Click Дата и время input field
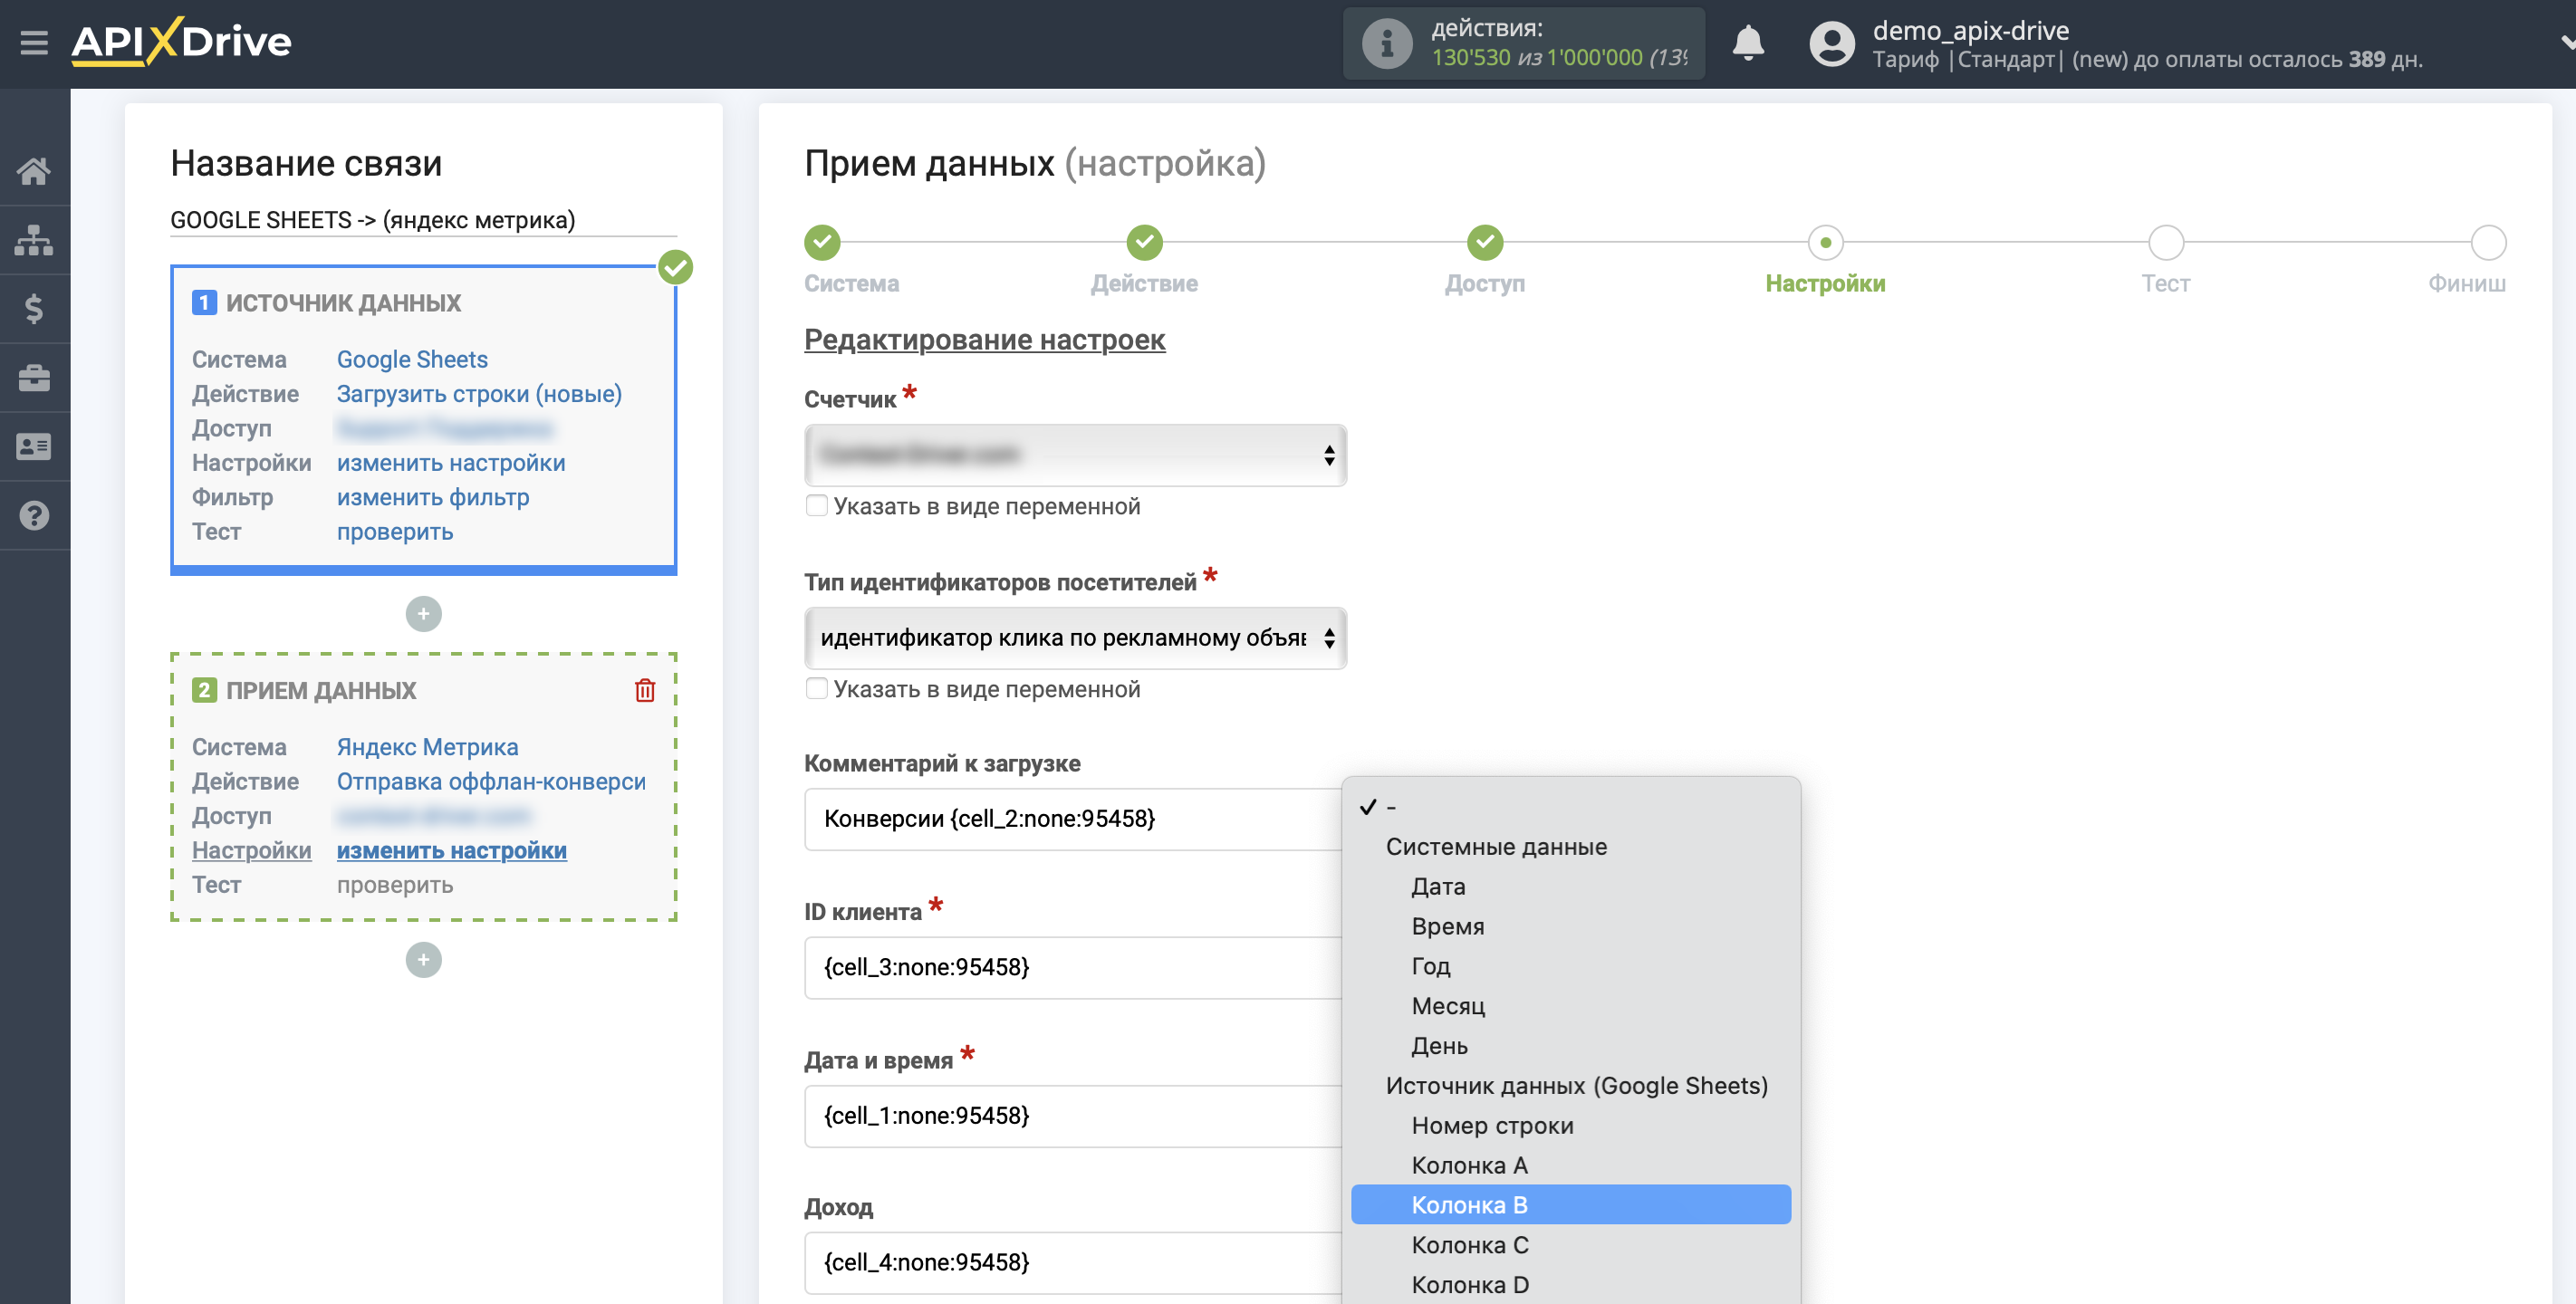The height and width of the screenshot is (1304, 2576). pyautogui.click(x=1073, y=1116)
